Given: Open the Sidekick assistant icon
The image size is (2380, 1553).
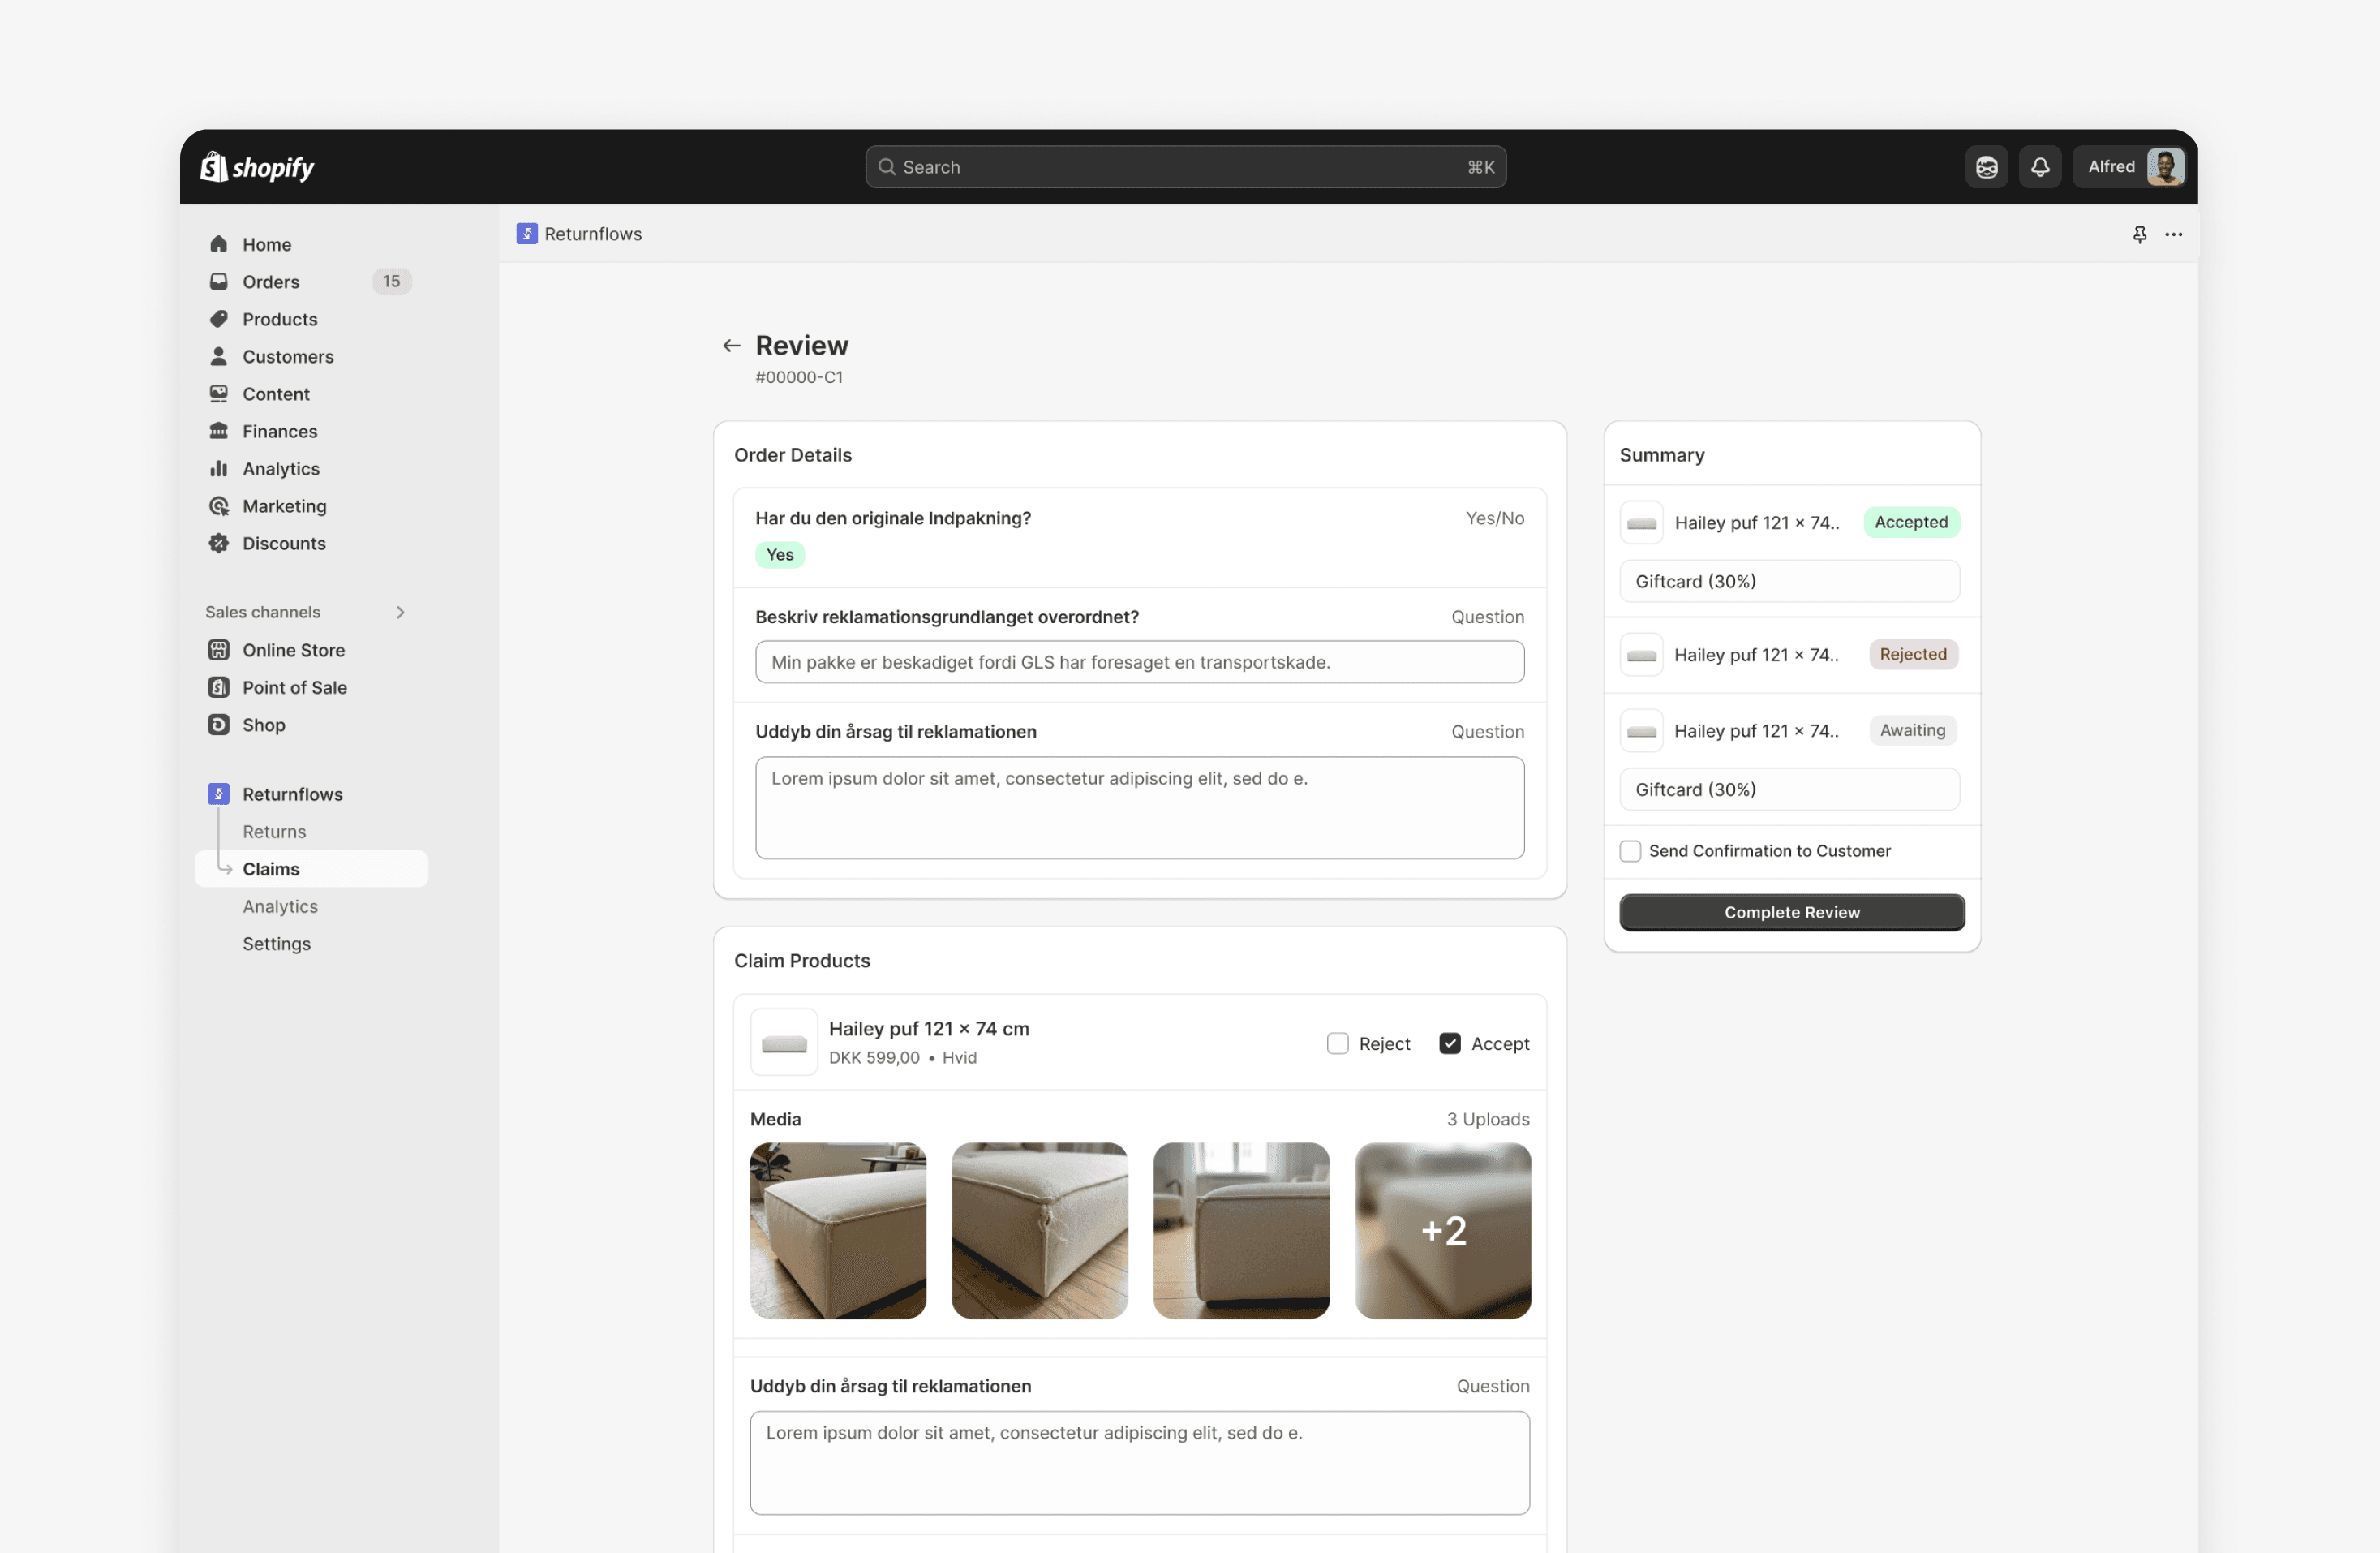Looking at the screenshot, I should pyautogui.click(x=1986, y=167).
